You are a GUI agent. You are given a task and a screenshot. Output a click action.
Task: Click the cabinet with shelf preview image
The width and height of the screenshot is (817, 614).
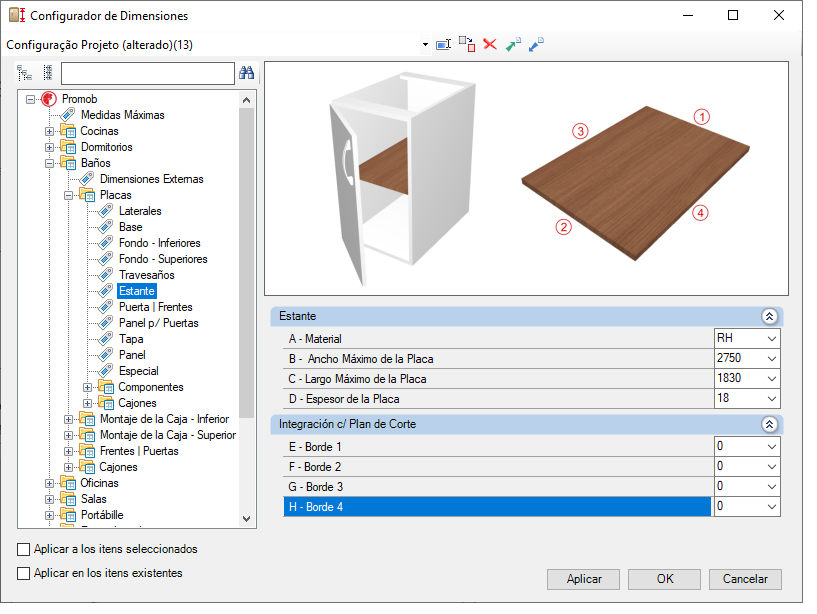click(x=402, y=178)
